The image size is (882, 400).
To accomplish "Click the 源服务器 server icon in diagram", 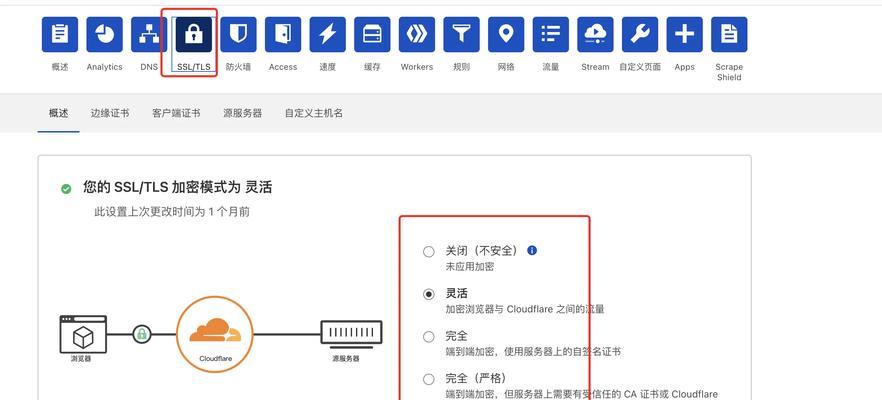I will pyautogui.click(x=352, y=332).
